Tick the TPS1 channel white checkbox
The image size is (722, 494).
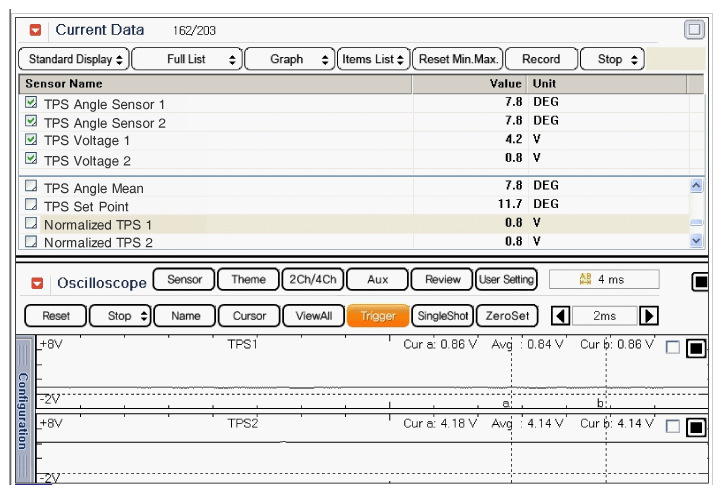click(x=673, y=347)
